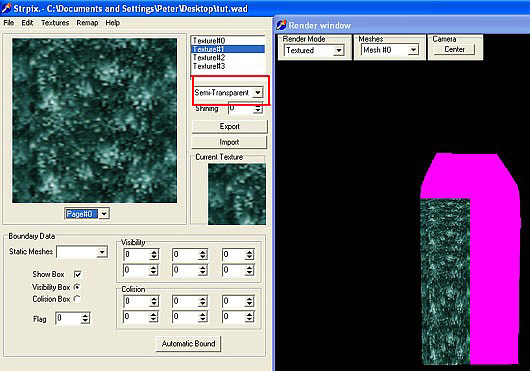This screenshot has width=530, height=371.
Task: Click the Strpix title bar icon
Action: point(6,8)
